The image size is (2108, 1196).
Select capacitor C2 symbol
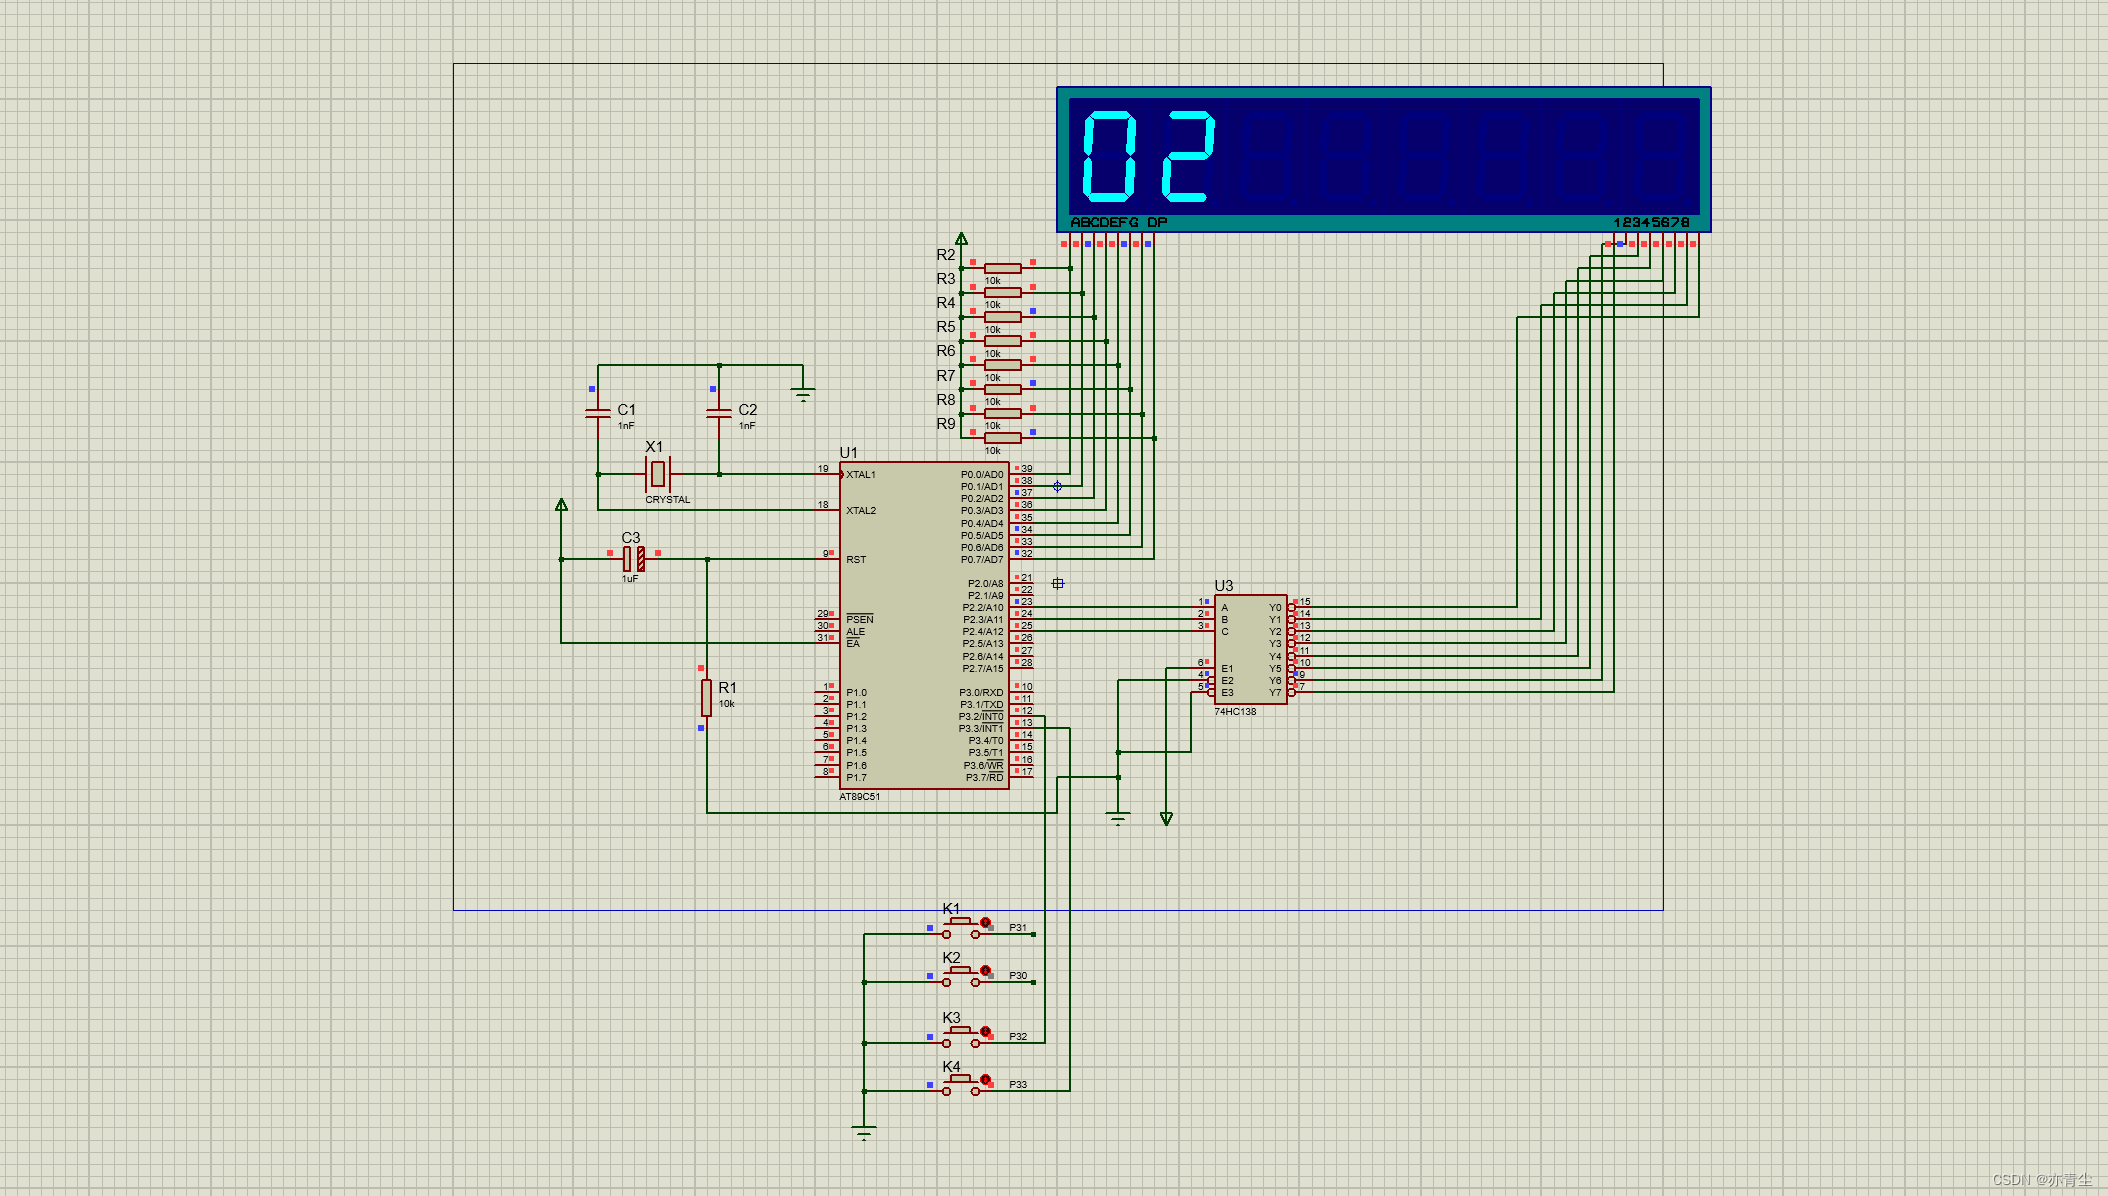(x=719, y=412)
